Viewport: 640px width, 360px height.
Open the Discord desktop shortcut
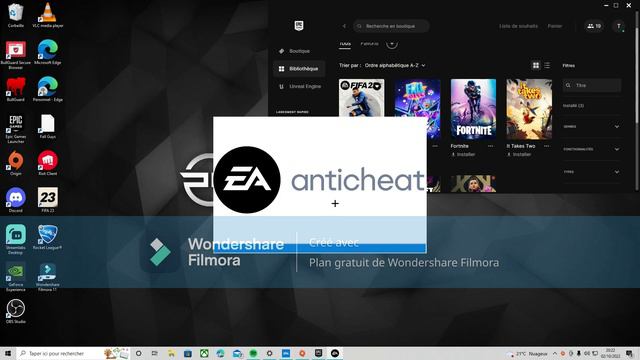coord(16,200)
